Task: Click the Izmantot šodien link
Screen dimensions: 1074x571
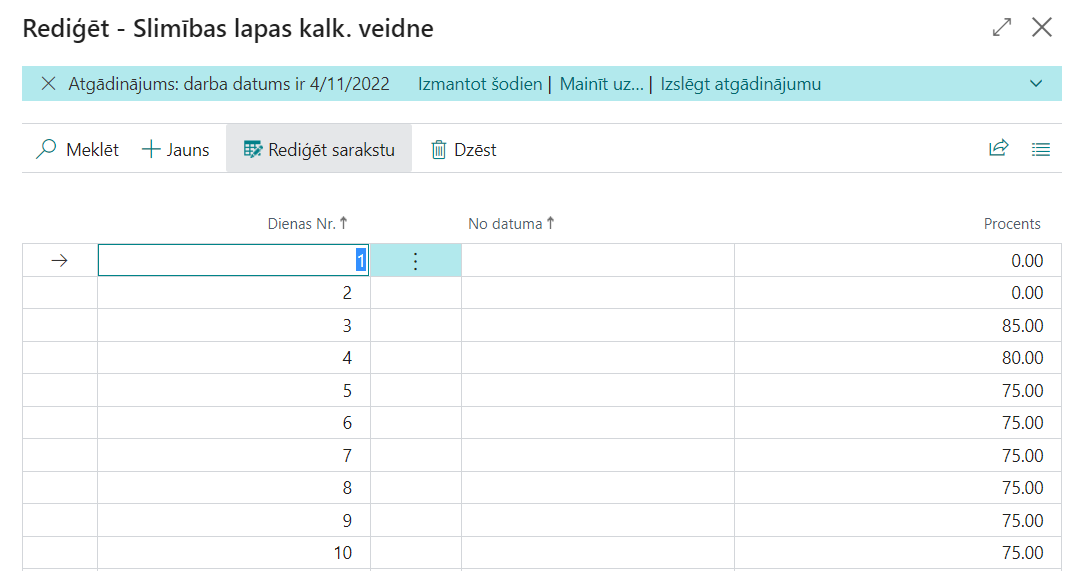Action: [x=480, y=84]
